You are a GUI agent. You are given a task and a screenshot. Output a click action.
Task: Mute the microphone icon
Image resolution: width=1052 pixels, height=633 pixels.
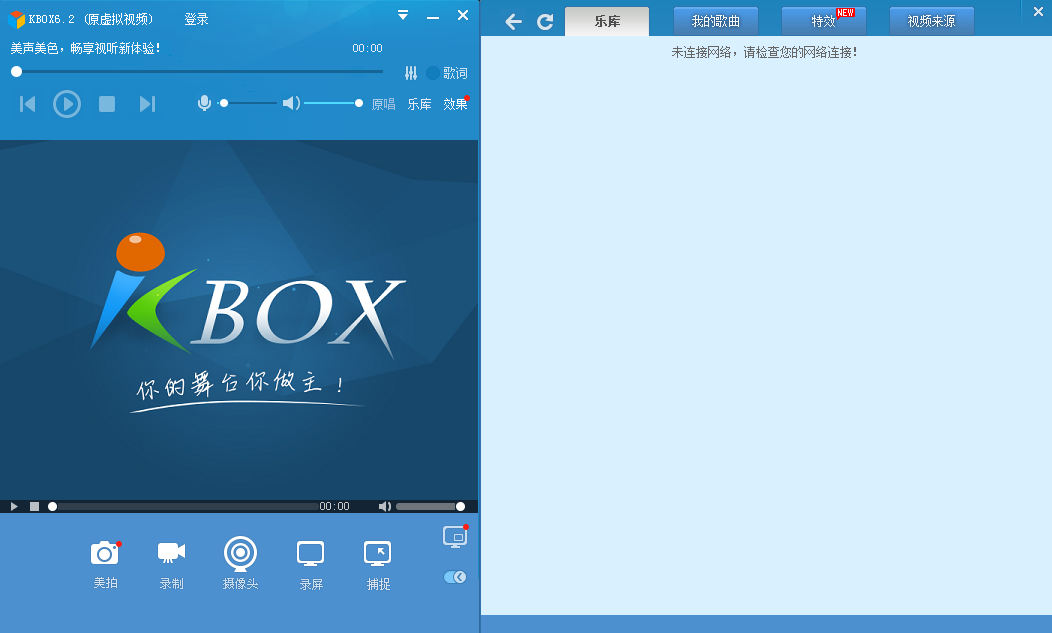204,103
